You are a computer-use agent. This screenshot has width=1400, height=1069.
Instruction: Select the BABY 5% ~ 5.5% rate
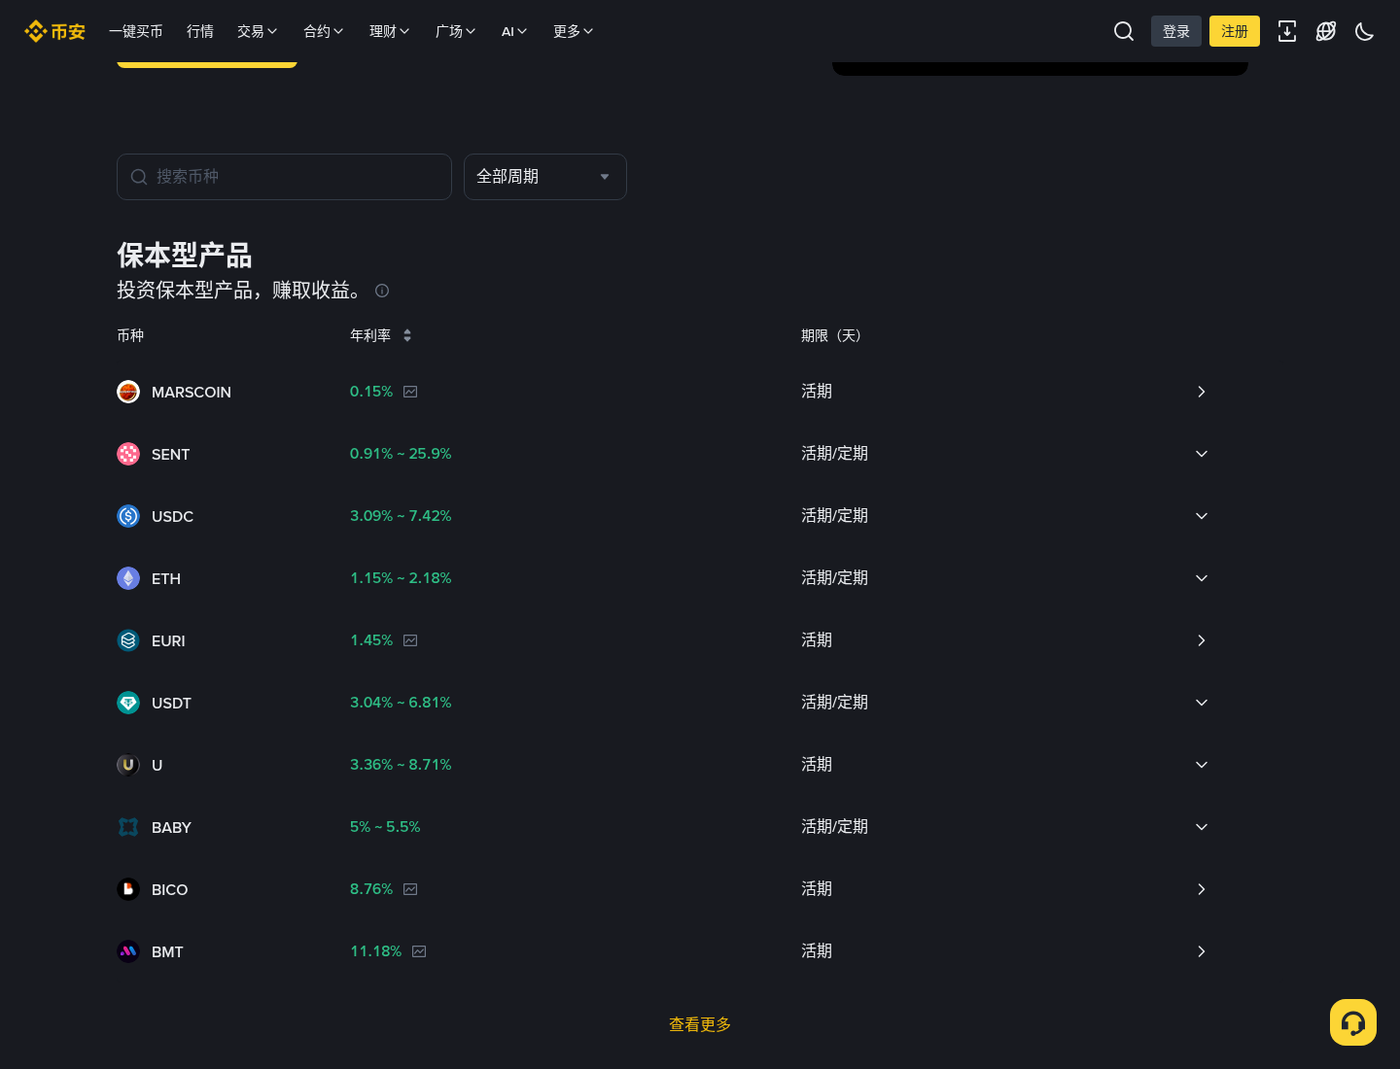pos(385,827)
